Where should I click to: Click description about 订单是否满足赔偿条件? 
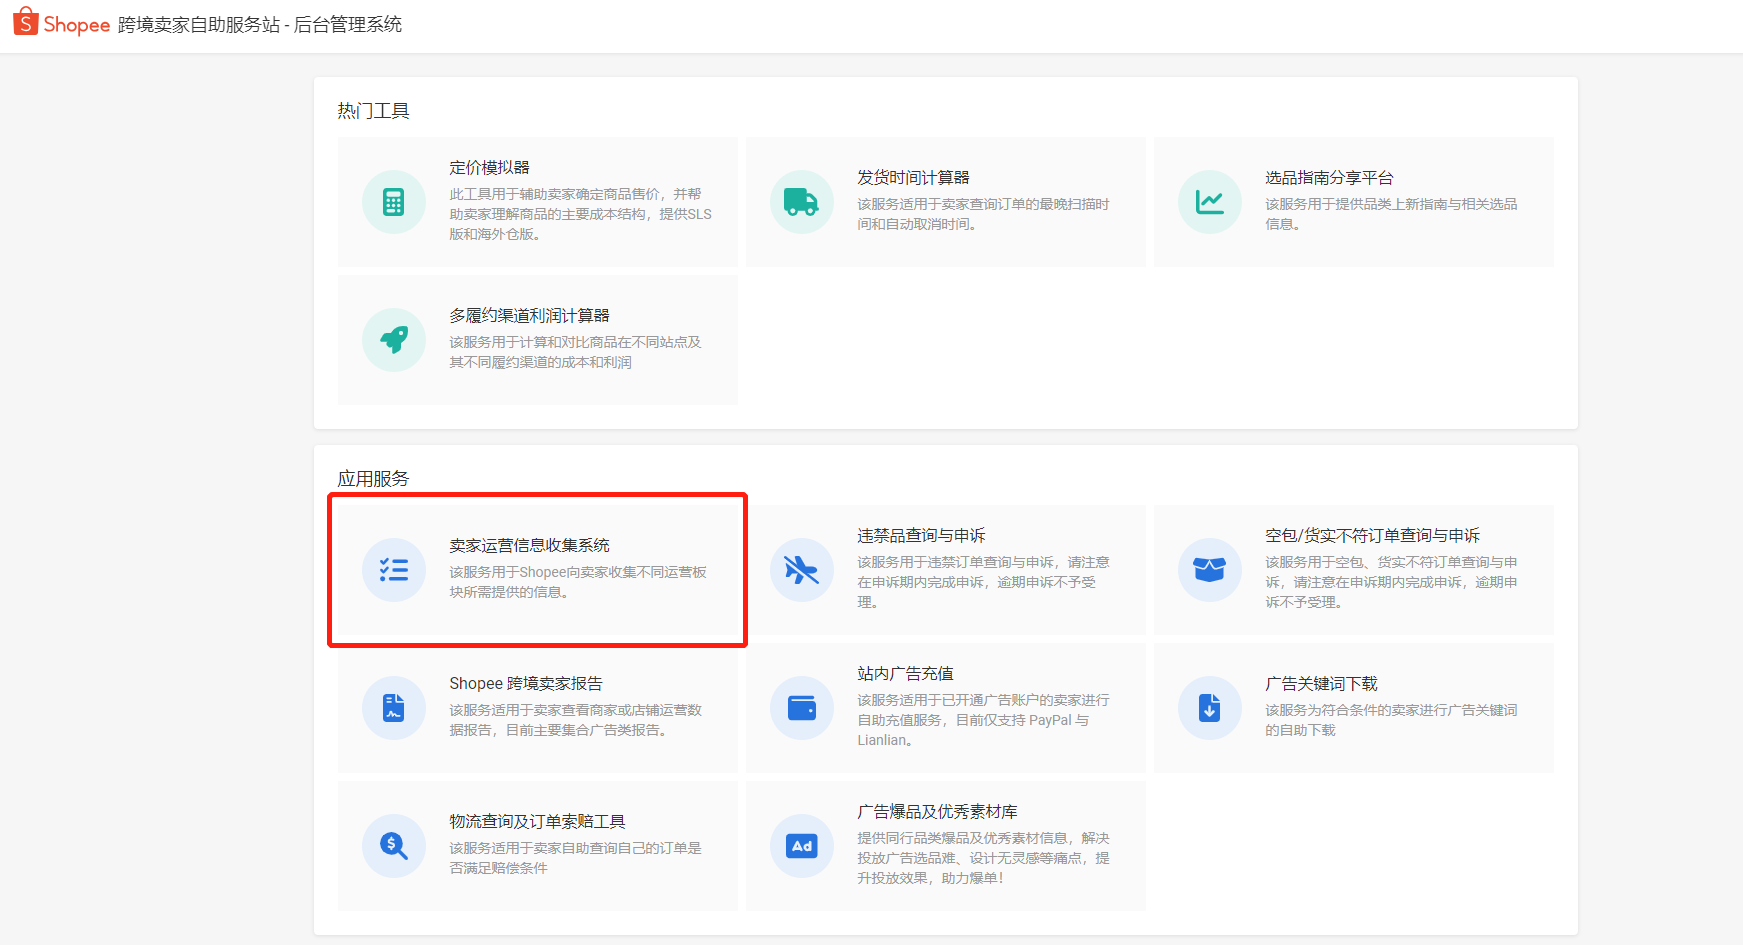pyautogui.click(x=575, y=858)
